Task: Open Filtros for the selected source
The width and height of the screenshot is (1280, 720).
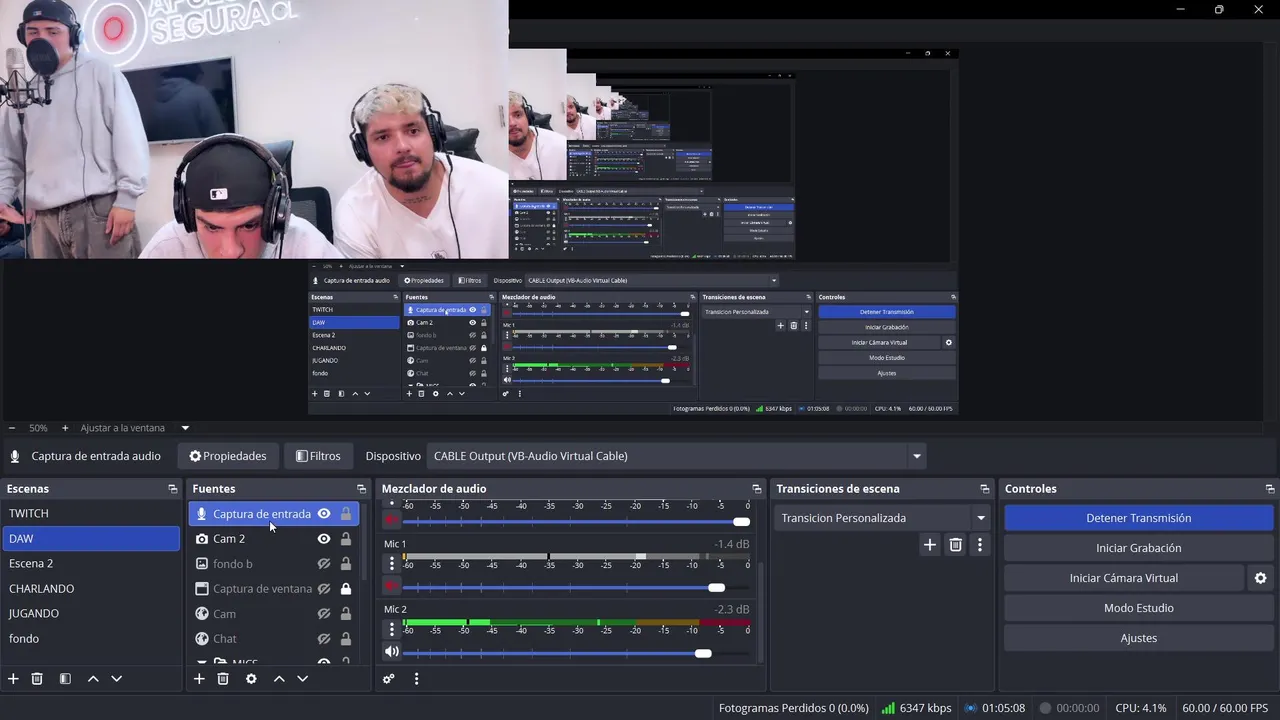Action: click(318, 456)
